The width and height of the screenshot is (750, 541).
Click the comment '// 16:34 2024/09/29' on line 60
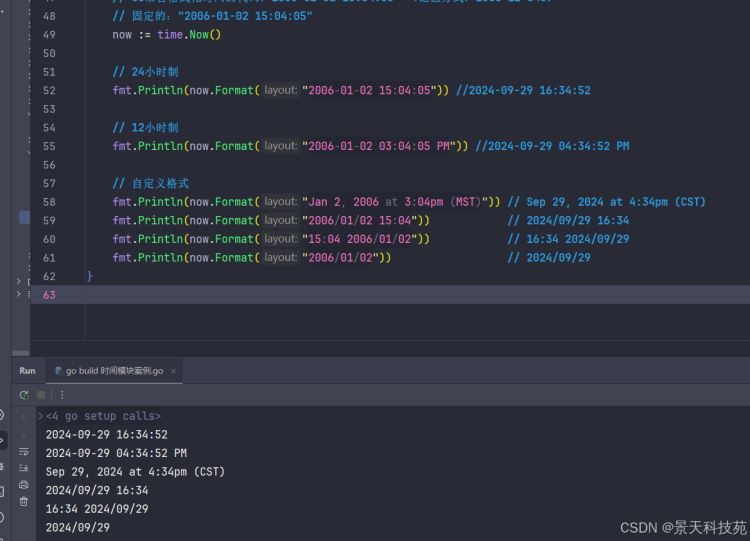568,239
